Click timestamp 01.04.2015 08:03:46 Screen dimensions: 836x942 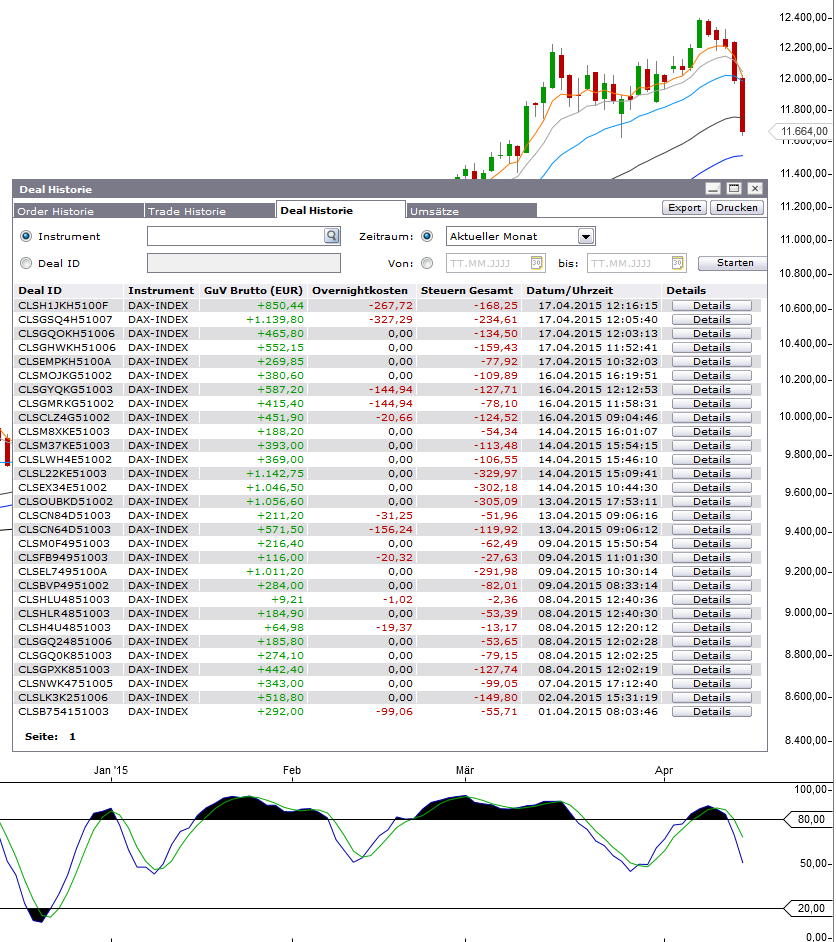[x=598, y=711]
